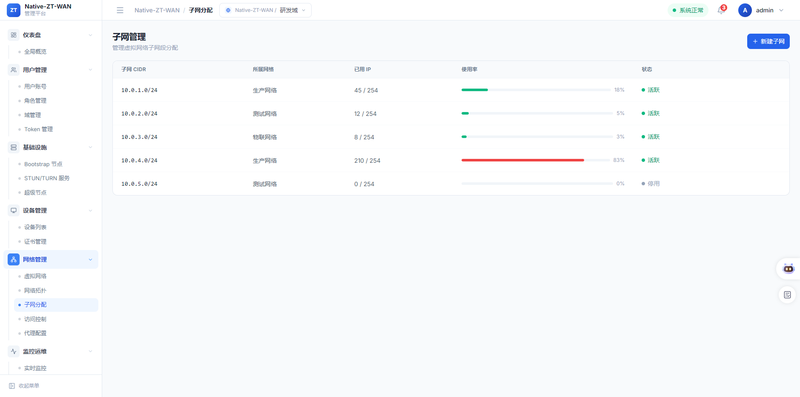This screenshot has width=800, height=397.
Task: Click the red 83% usage bar
Action: click(x=536, y=160)
